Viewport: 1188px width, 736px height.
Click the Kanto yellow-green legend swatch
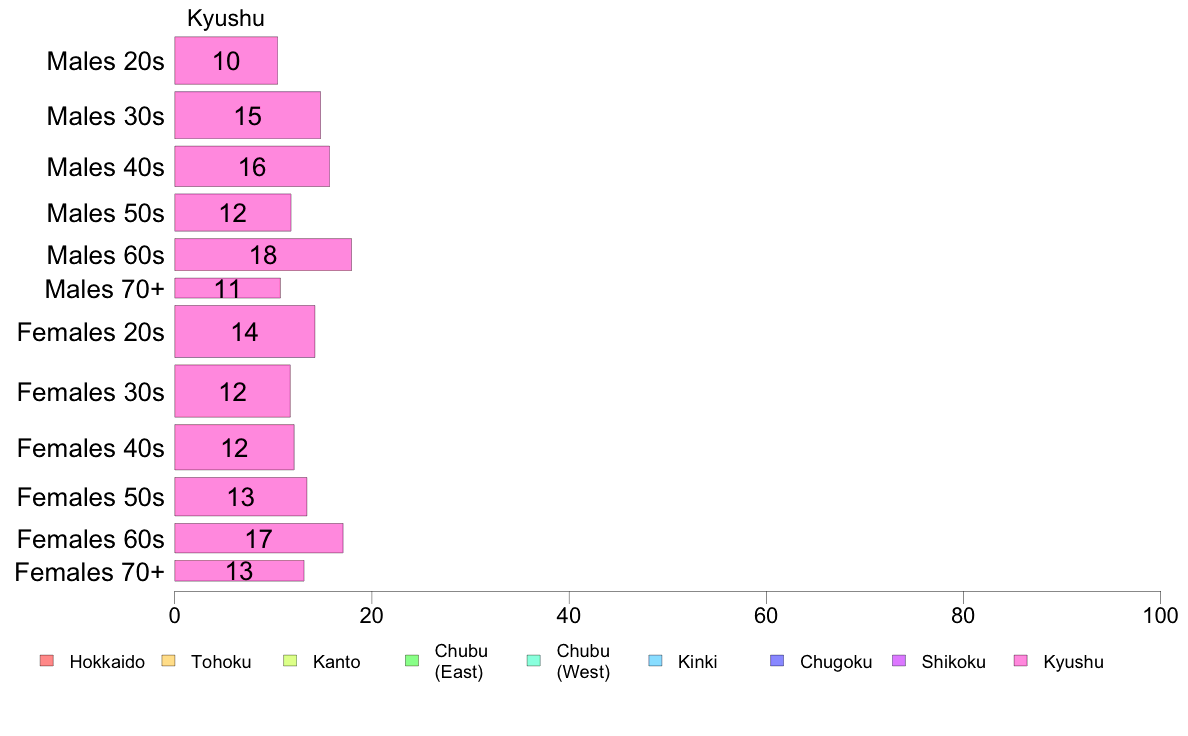pos(290,661)
